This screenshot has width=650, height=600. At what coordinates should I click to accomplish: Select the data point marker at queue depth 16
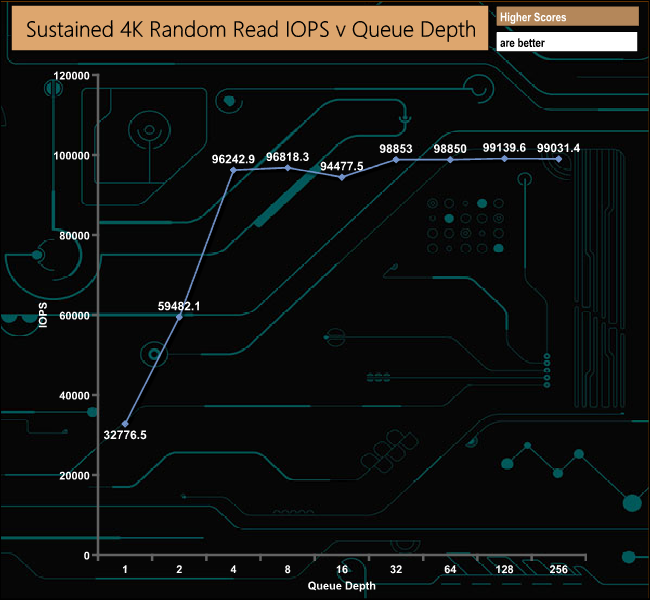click(342, 177)
